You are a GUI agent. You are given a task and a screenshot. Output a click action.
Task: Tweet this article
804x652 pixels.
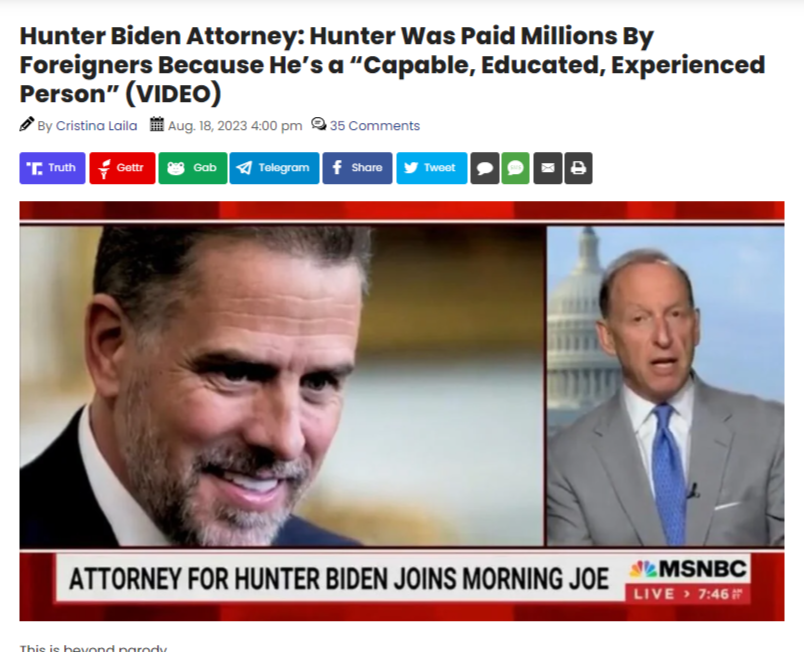pos(432,168)
